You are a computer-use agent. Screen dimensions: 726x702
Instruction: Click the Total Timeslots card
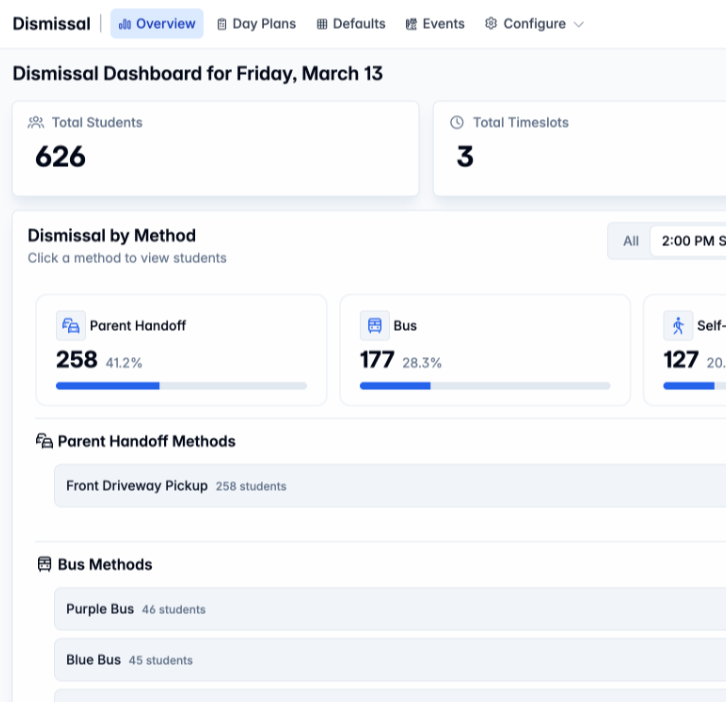coord(580,149)
